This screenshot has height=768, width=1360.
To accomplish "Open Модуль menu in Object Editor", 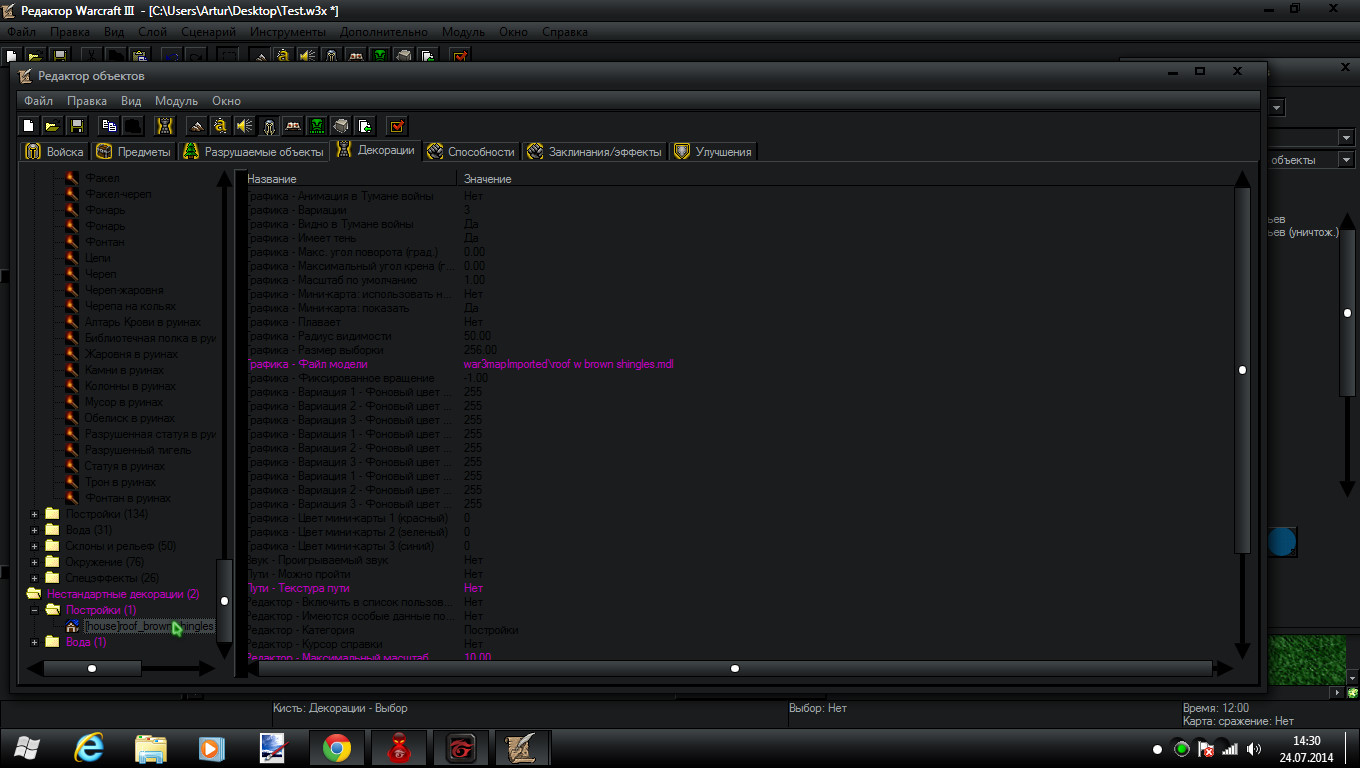I will (x=177, y=101).
